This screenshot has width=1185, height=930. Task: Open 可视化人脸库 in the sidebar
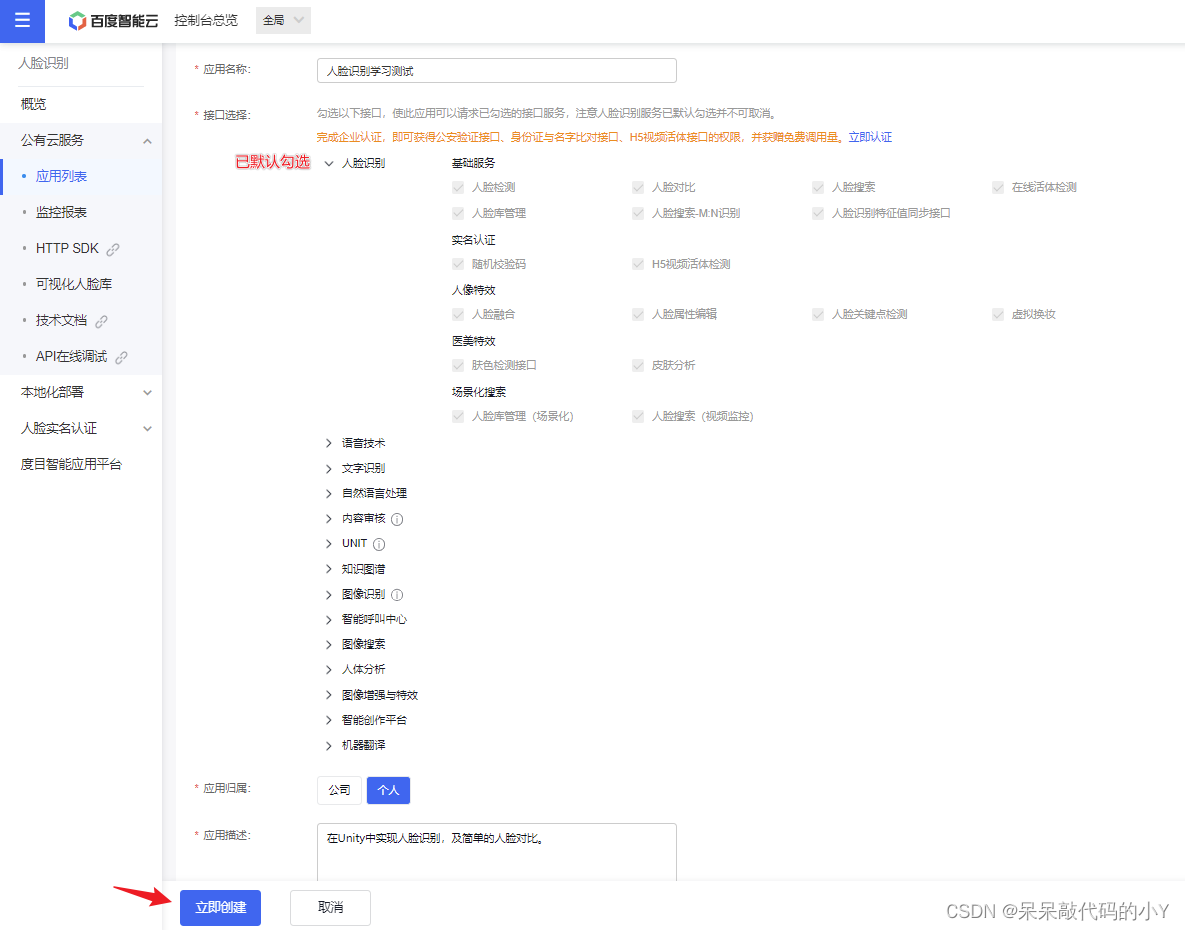coord(74,284)
